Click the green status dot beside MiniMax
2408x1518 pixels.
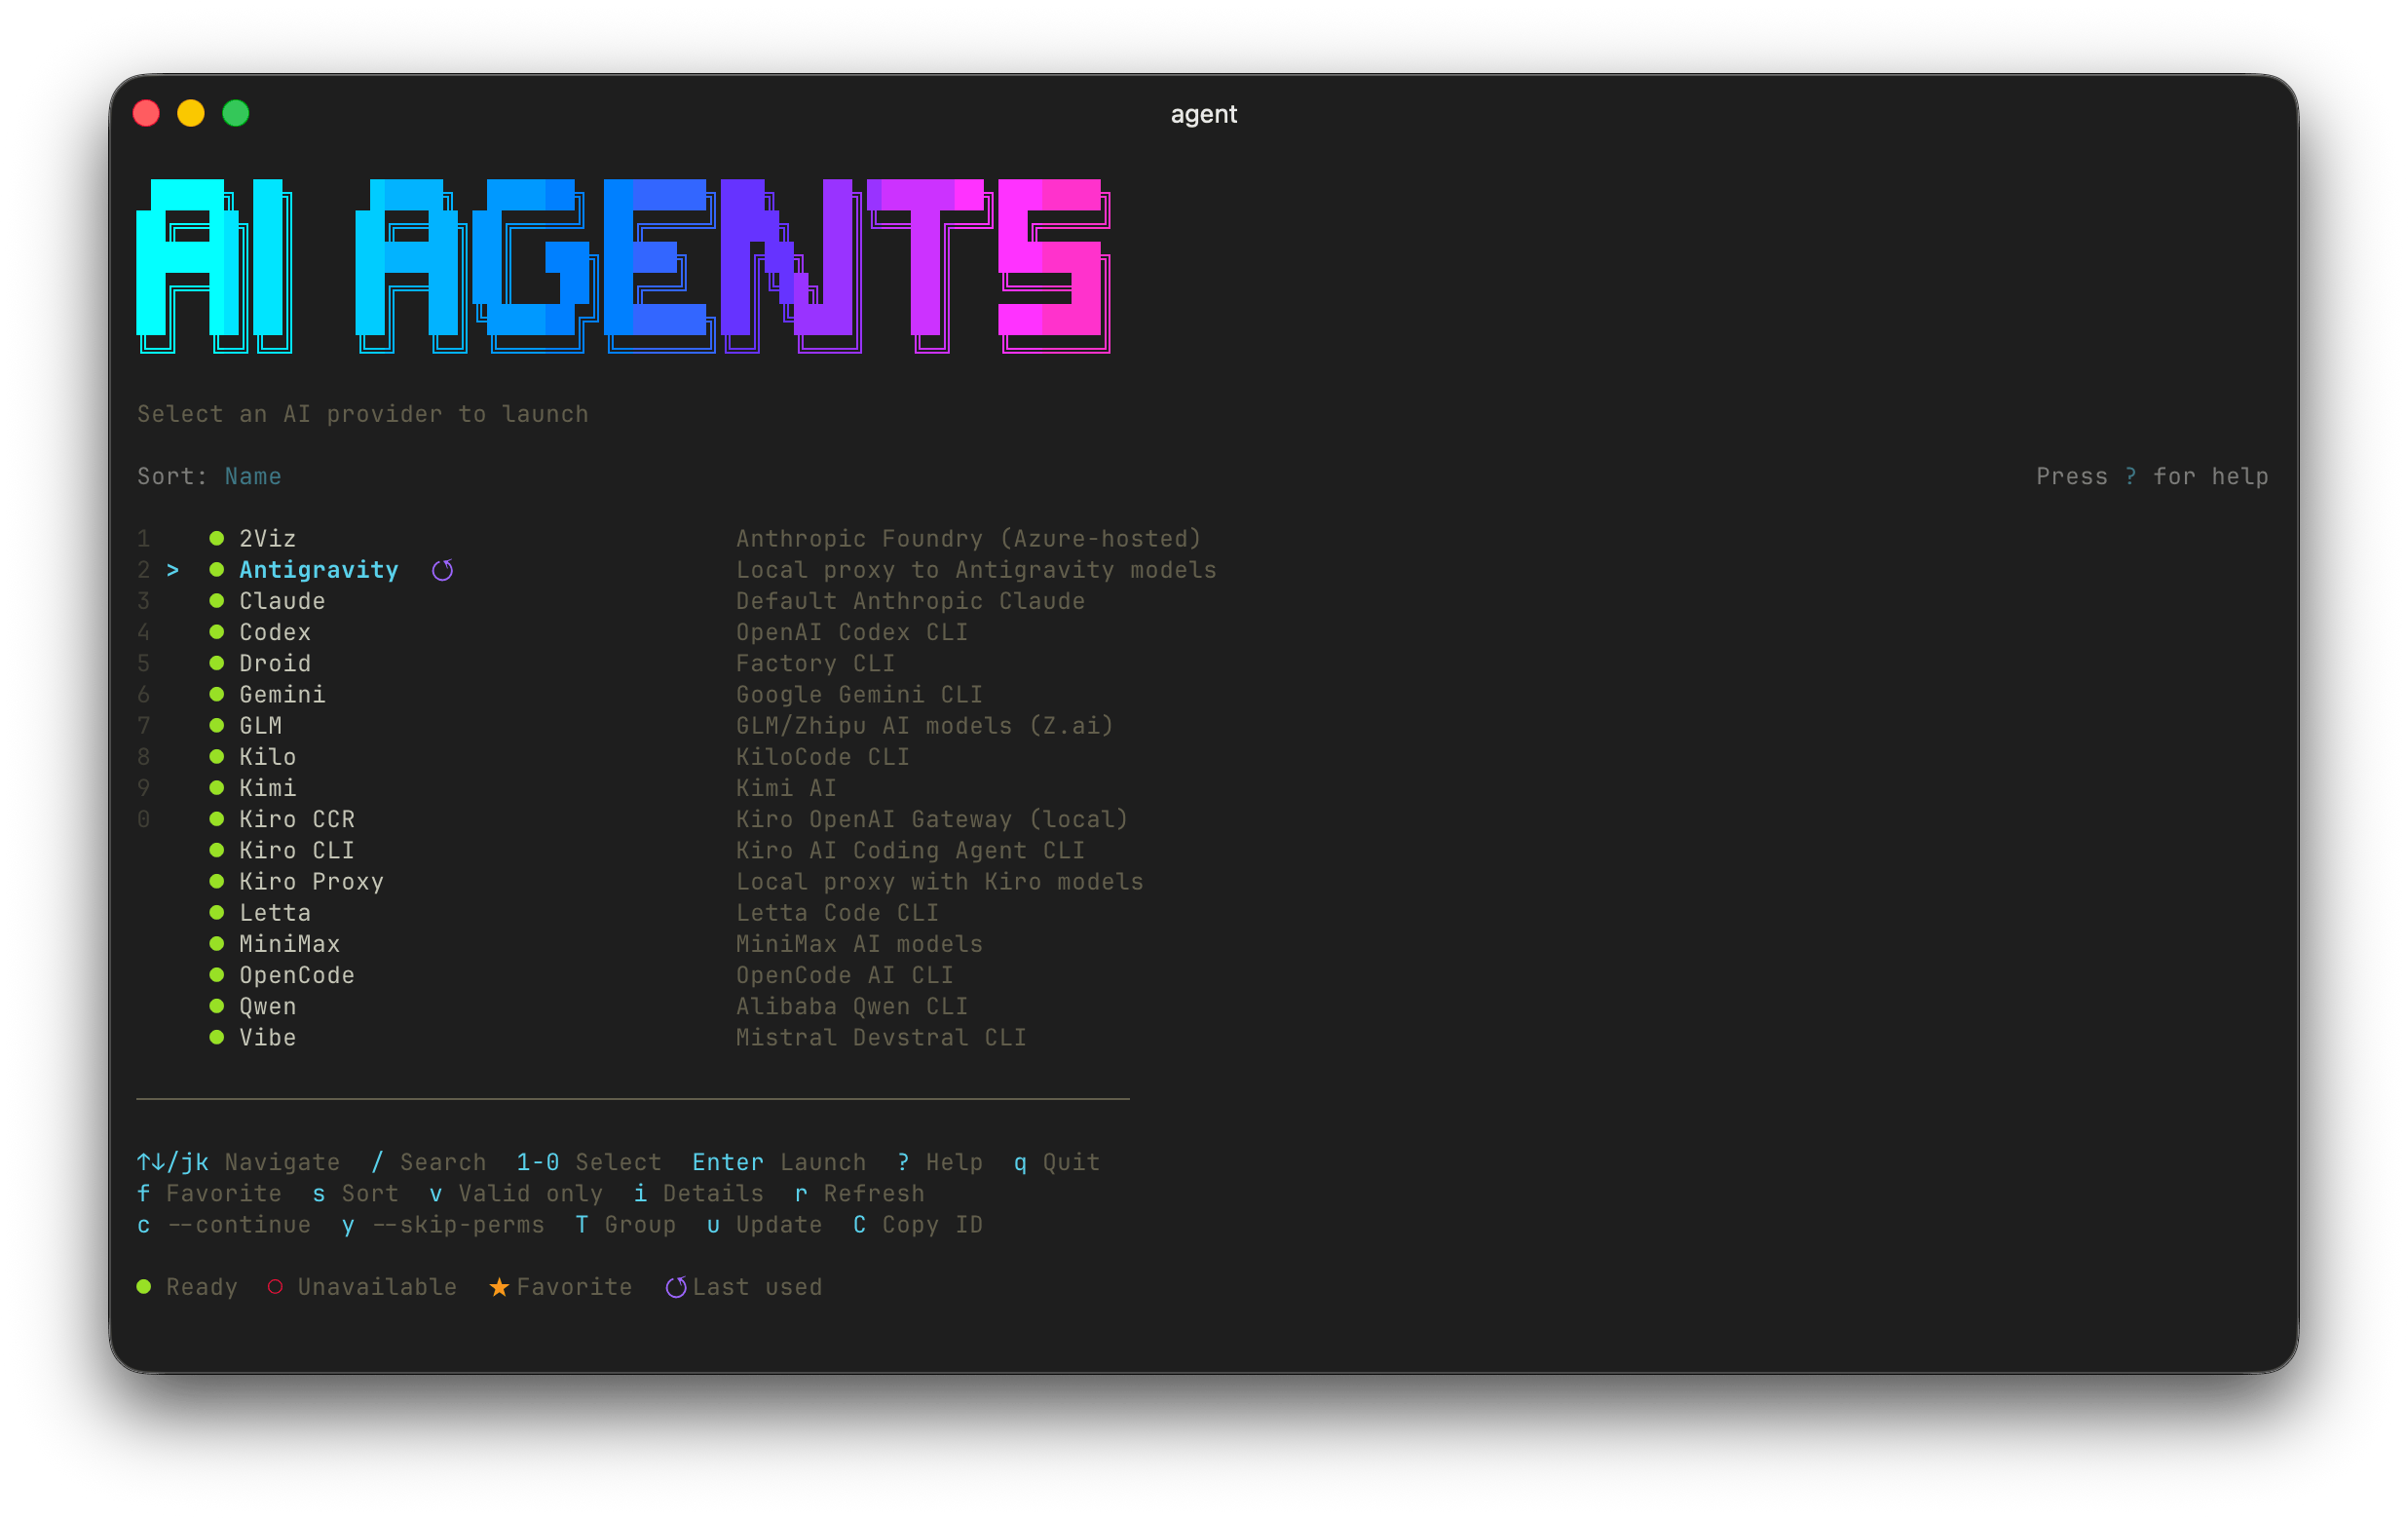coord(216,944)
